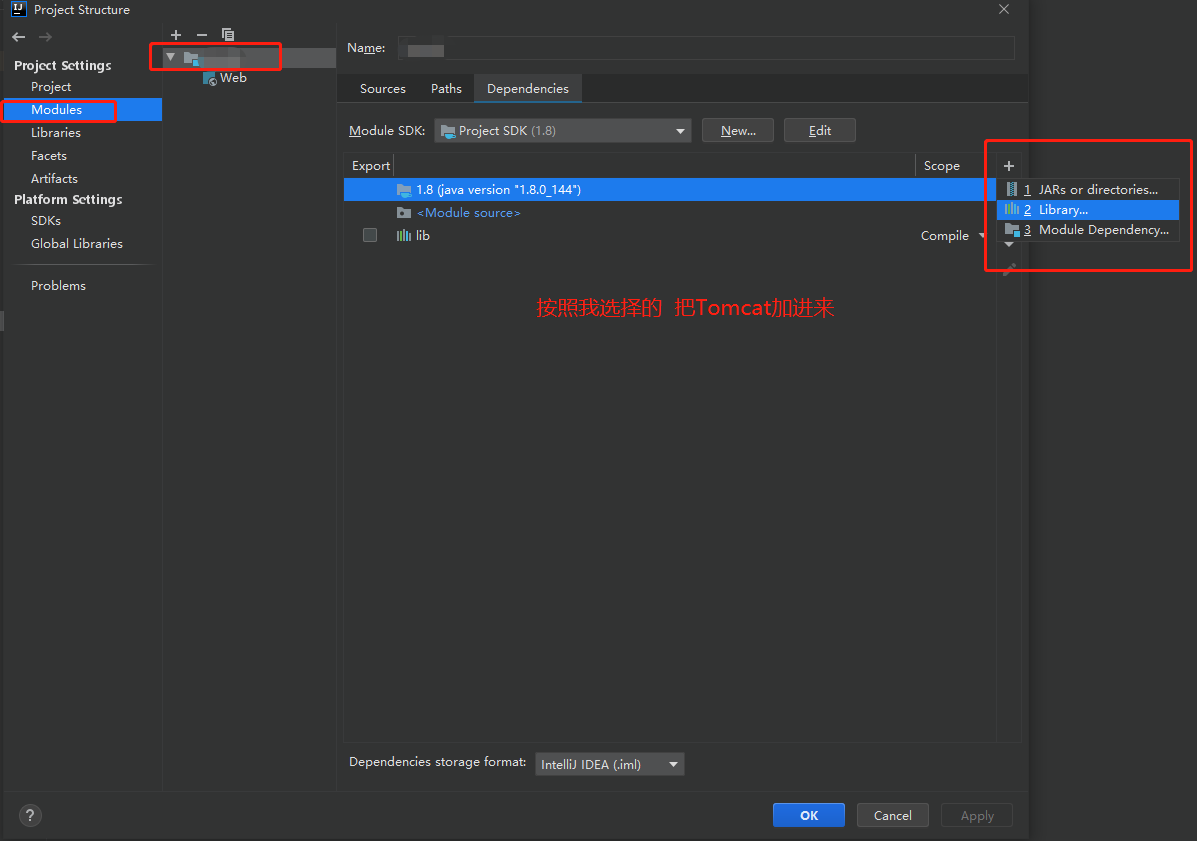Collapse the module tree node triangle
This screenshot has height=841, width=1197.
(171, 57)
